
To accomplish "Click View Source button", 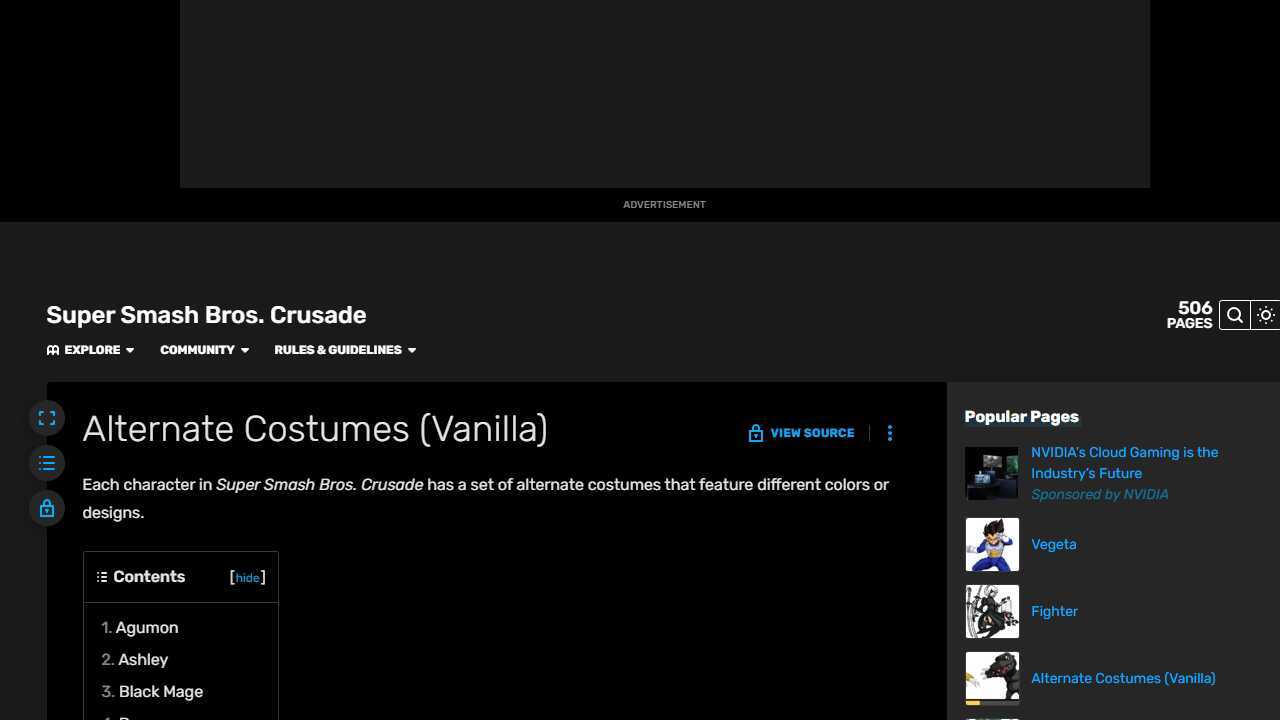I will [801, 433].
